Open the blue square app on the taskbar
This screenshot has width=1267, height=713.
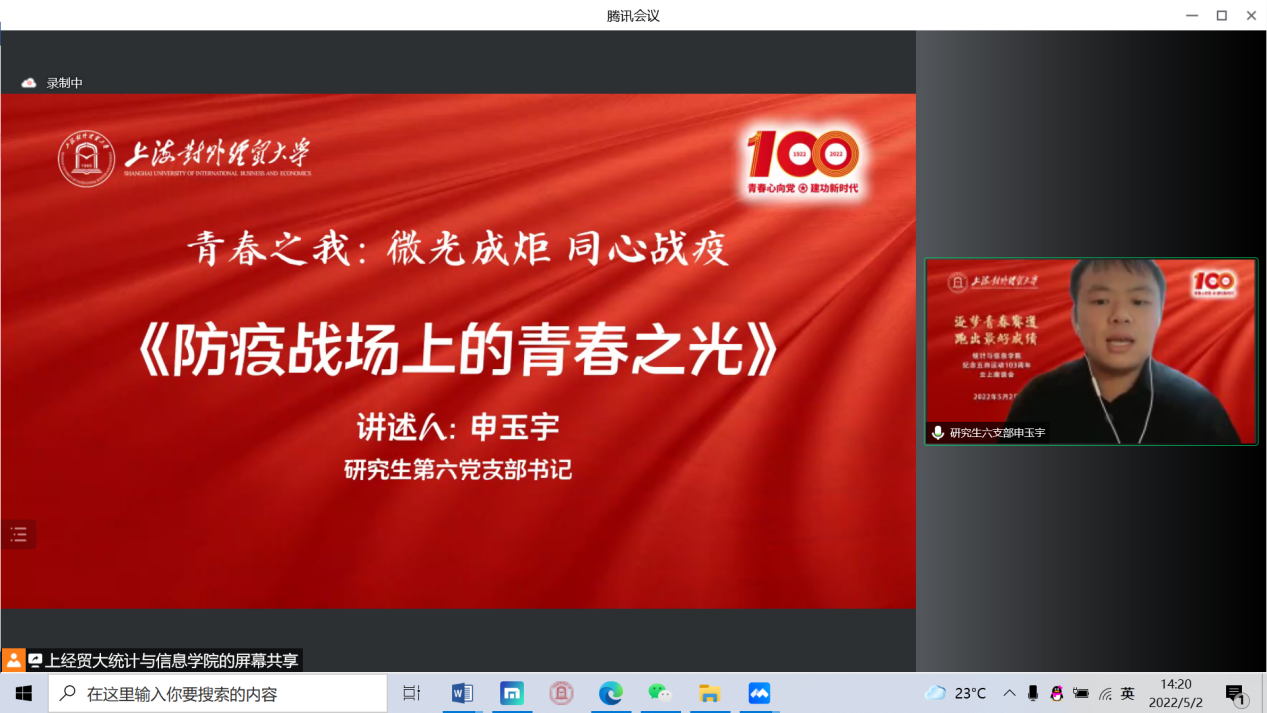click(512, 693)
